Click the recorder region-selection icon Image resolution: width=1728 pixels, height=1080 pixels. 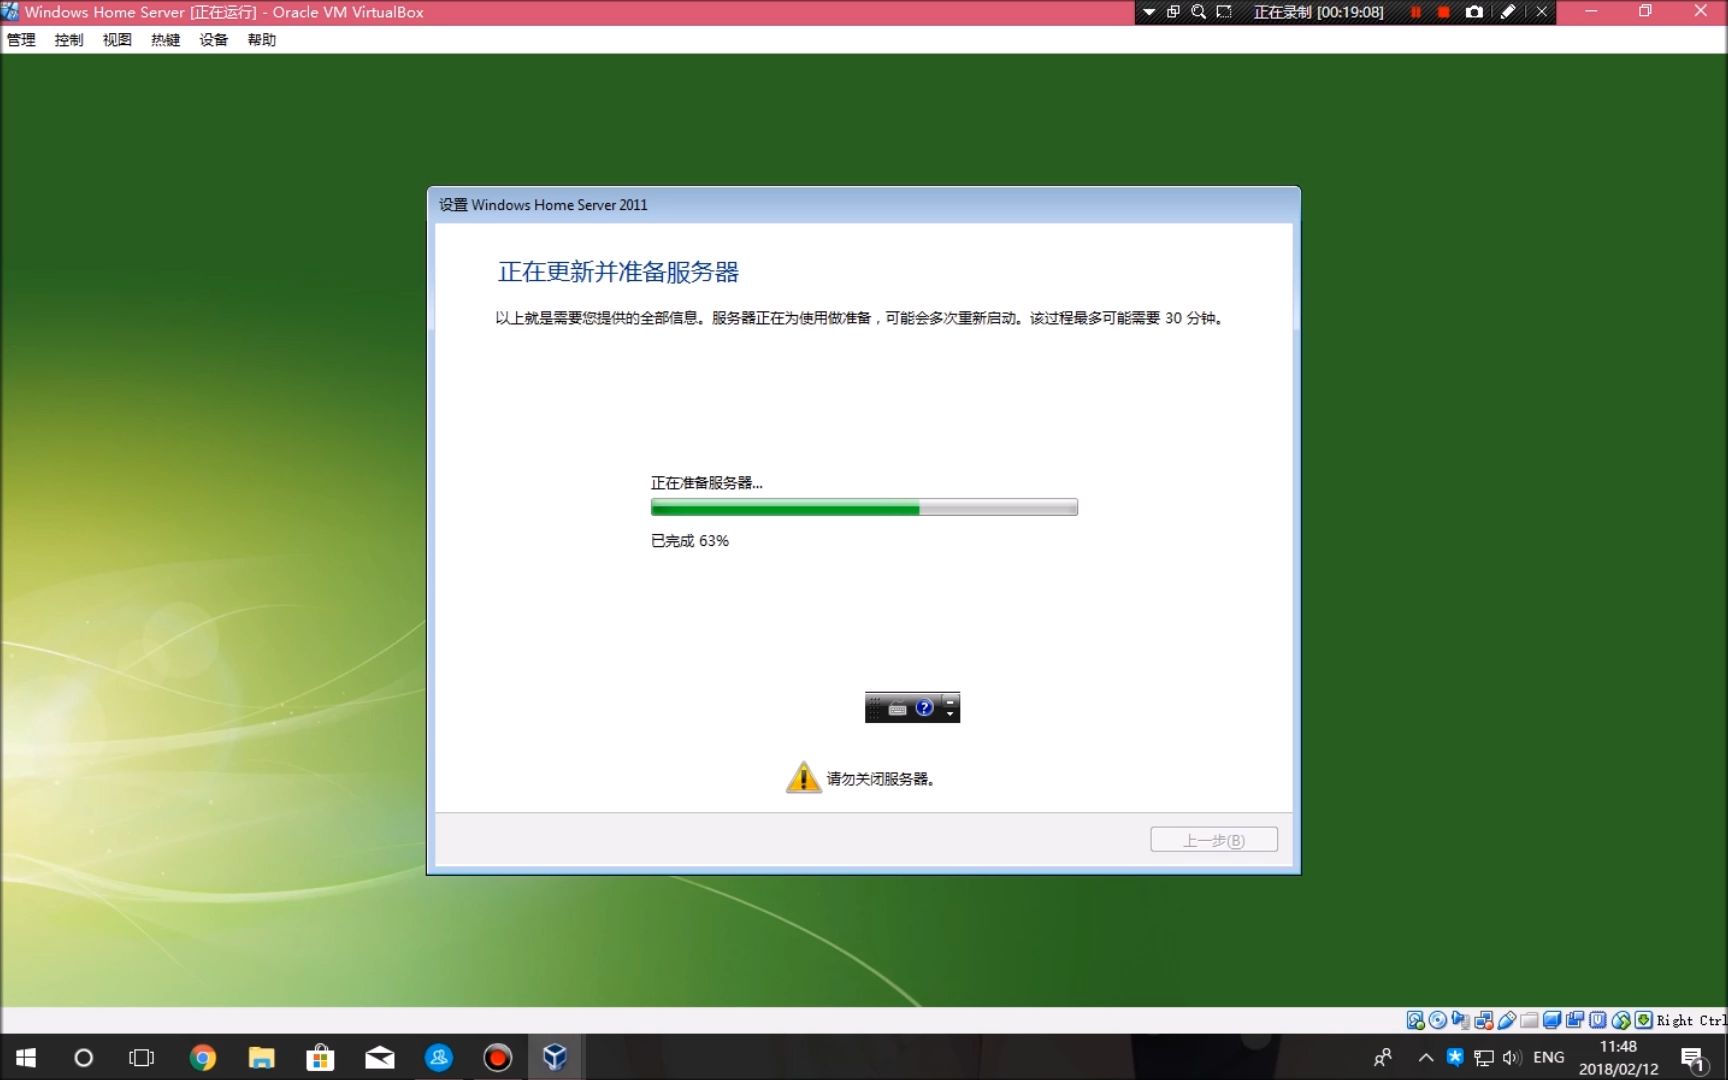pos(1224,12)
